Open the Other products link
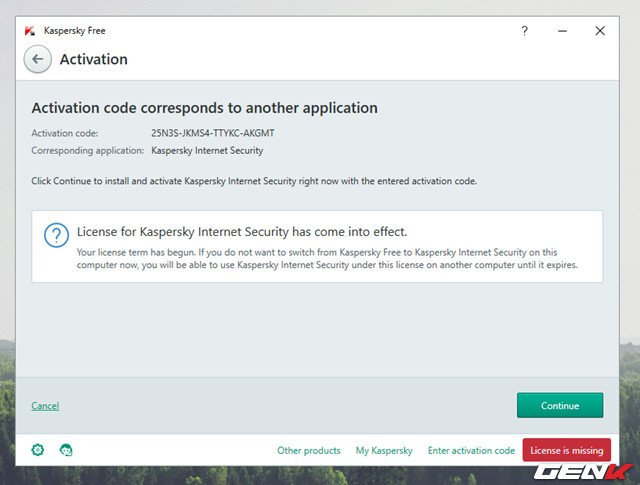 coord(309,450)
